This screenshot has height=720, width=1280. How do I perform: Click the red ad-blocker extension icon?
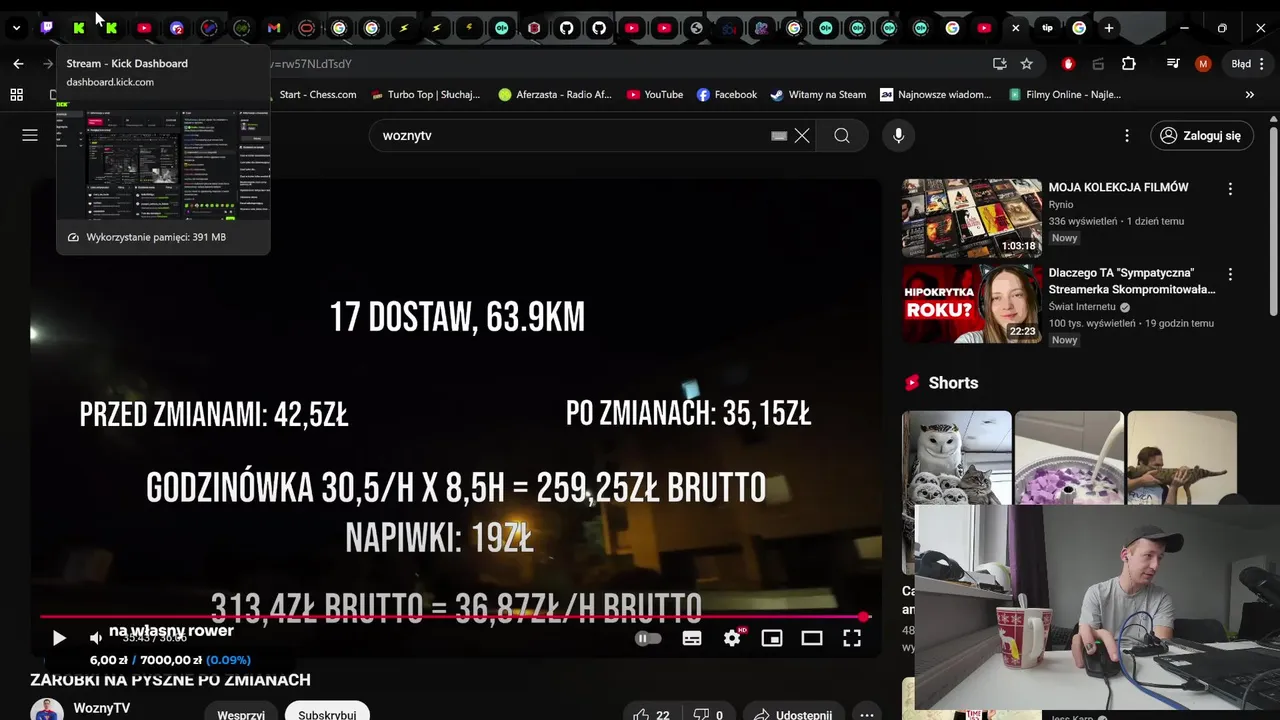tap(1068, 64)
